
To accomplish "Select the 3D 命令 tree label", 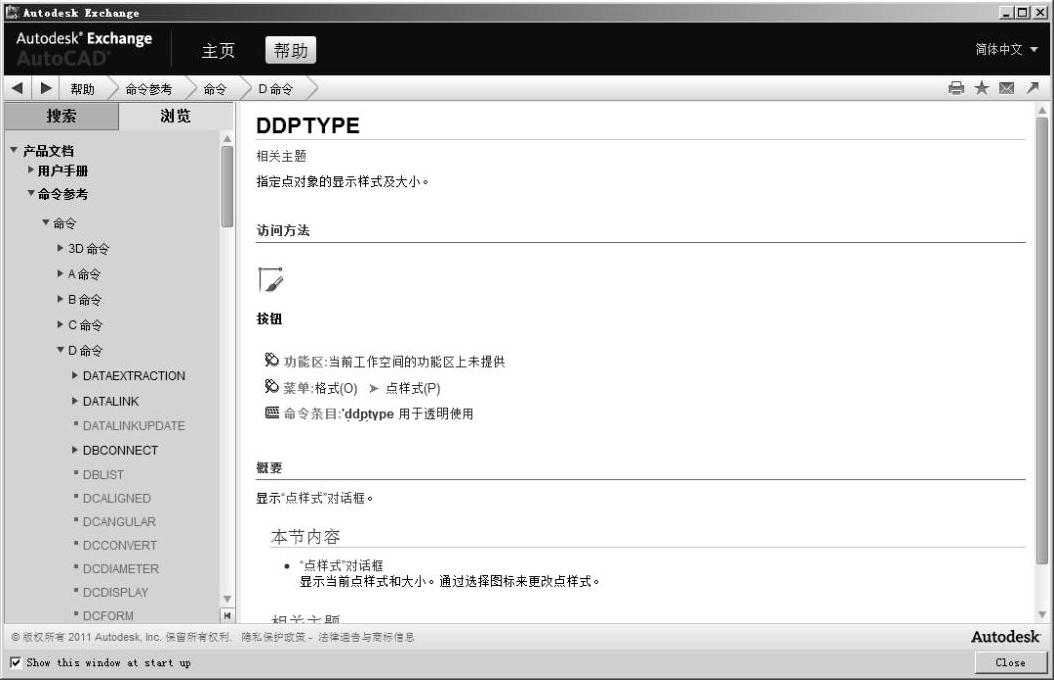I will click(89, 249).
